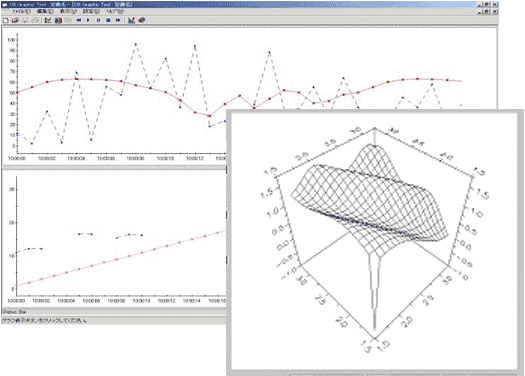Click the Open file toolbar icon

[15, 20]
